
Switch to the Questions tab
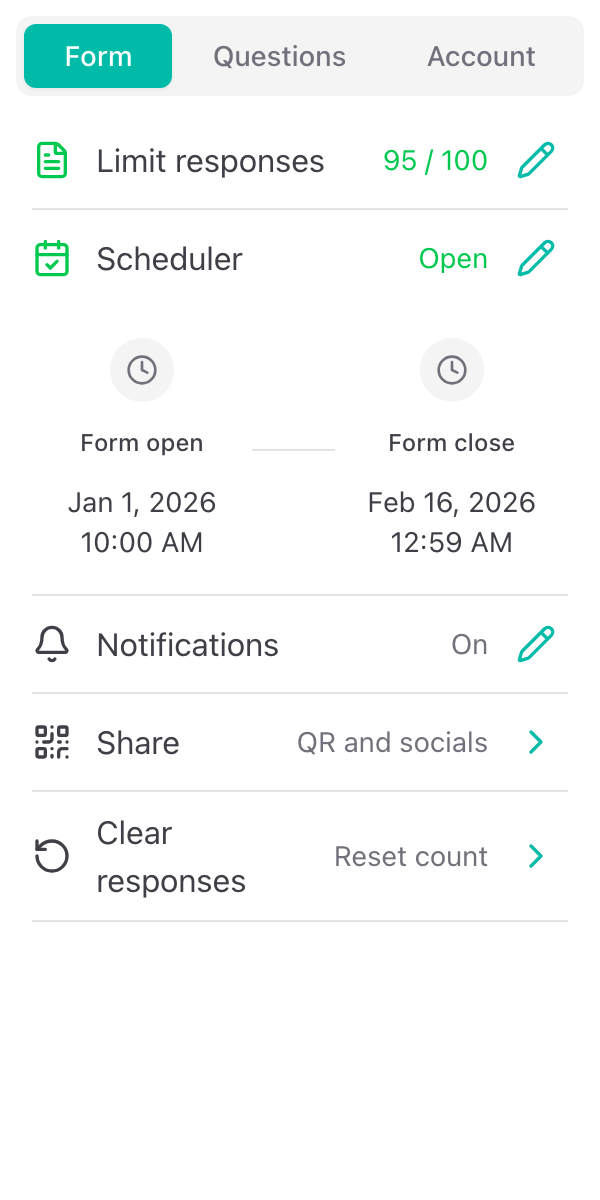coord(279,56)
